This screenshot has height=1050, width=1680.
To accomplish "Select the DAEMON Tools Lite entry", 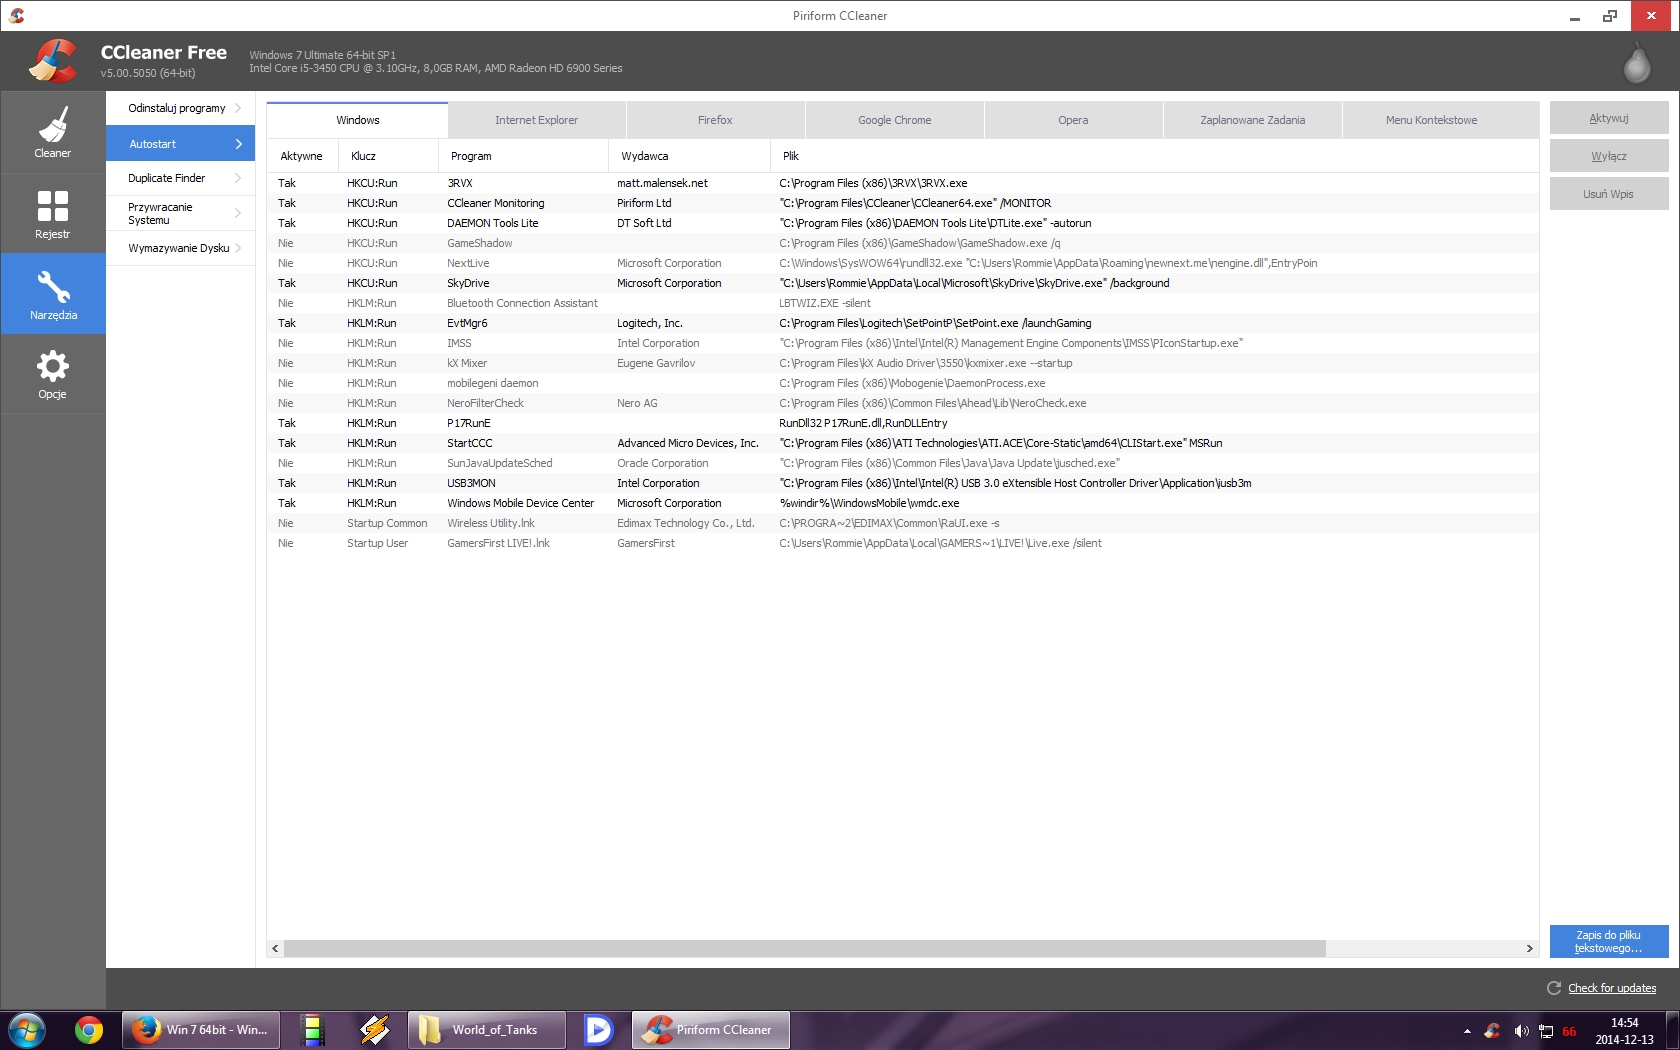I will (903, 223).
